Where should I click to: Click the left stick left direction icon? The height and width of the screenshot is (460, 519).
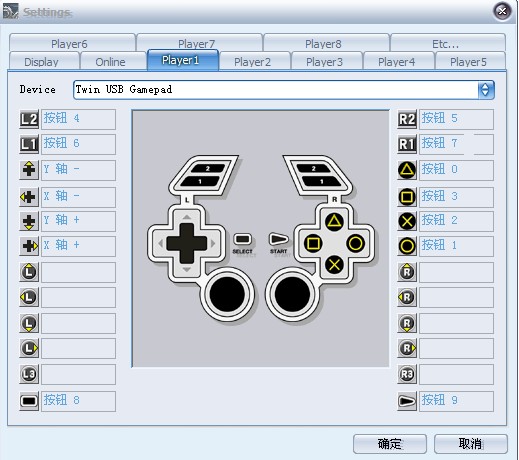click(29, 297)
